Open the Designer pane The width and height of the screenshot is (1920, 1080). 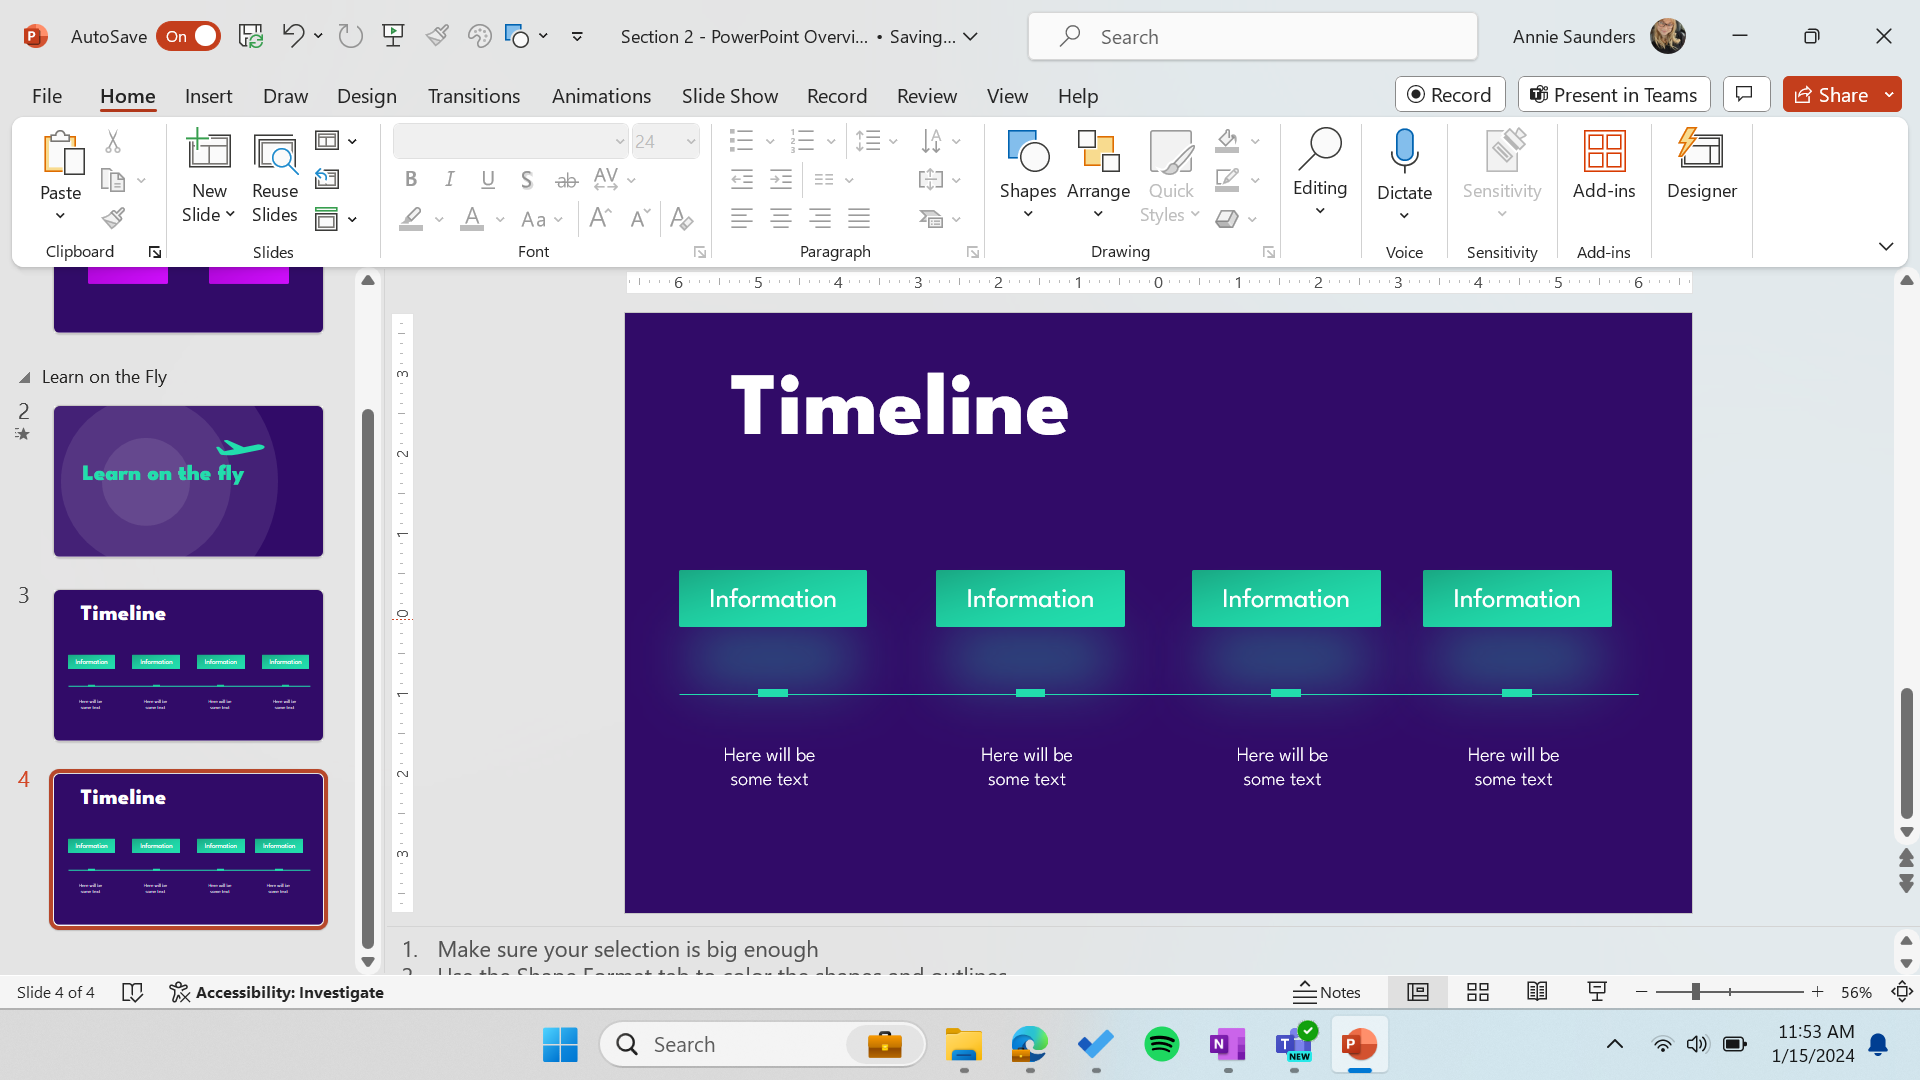pyautogui.click(x=1701, y=166)
